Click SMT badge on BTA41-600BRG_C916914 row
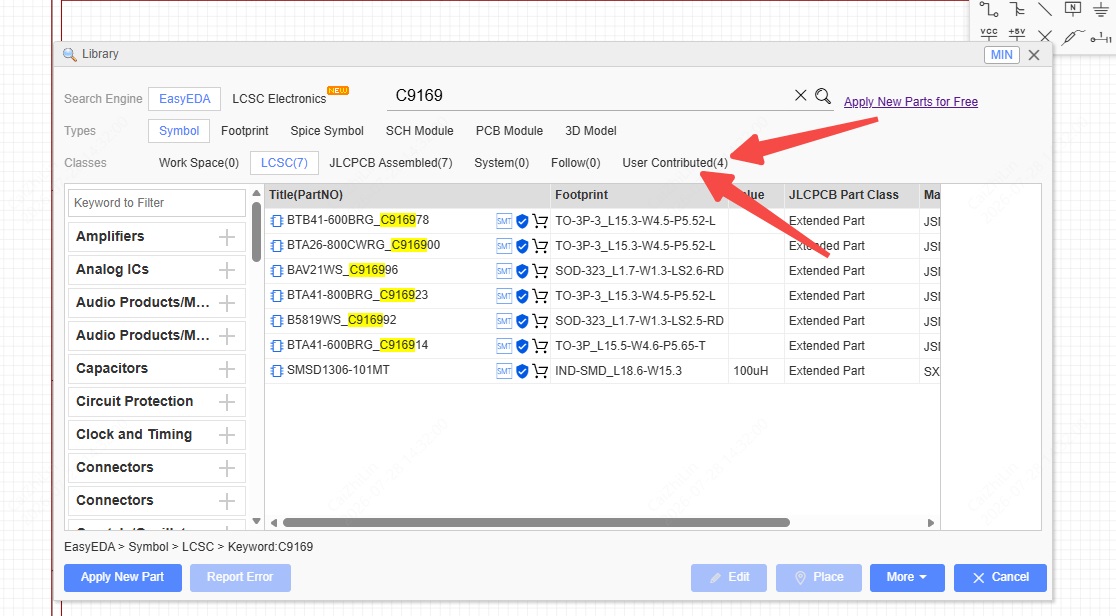Viewport: 1116px width, 616px height. tap(504, 345)
